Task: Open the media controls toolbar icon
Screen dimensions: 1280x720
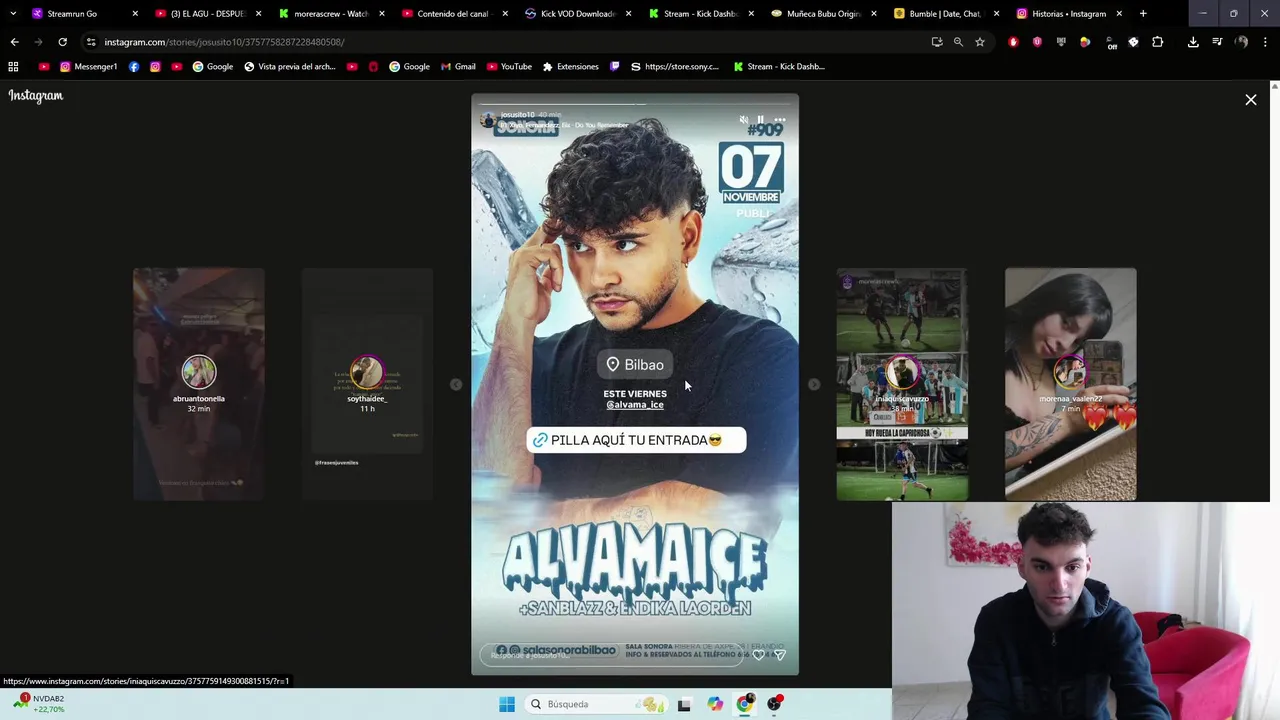Action: point(1217,42)
